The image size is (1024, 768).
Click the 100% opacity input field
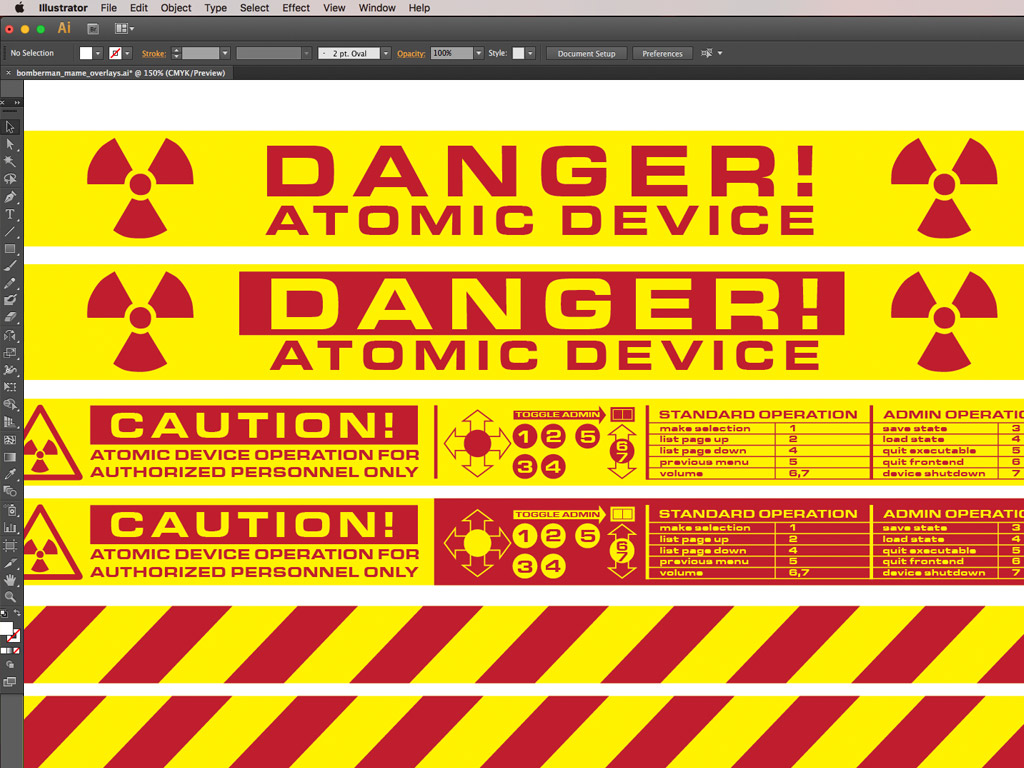(451, 54)
